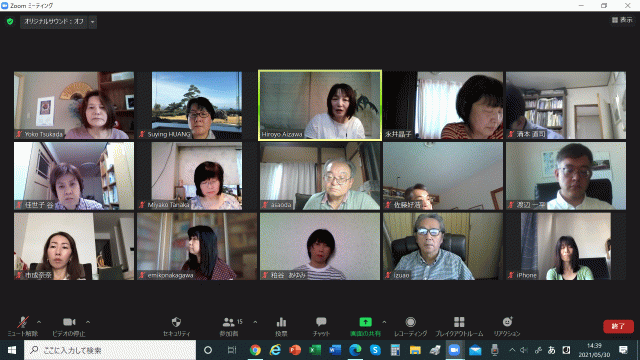Open the taskbar clock and date
This screenshot has height=360, width=640.
click(594, 350)
